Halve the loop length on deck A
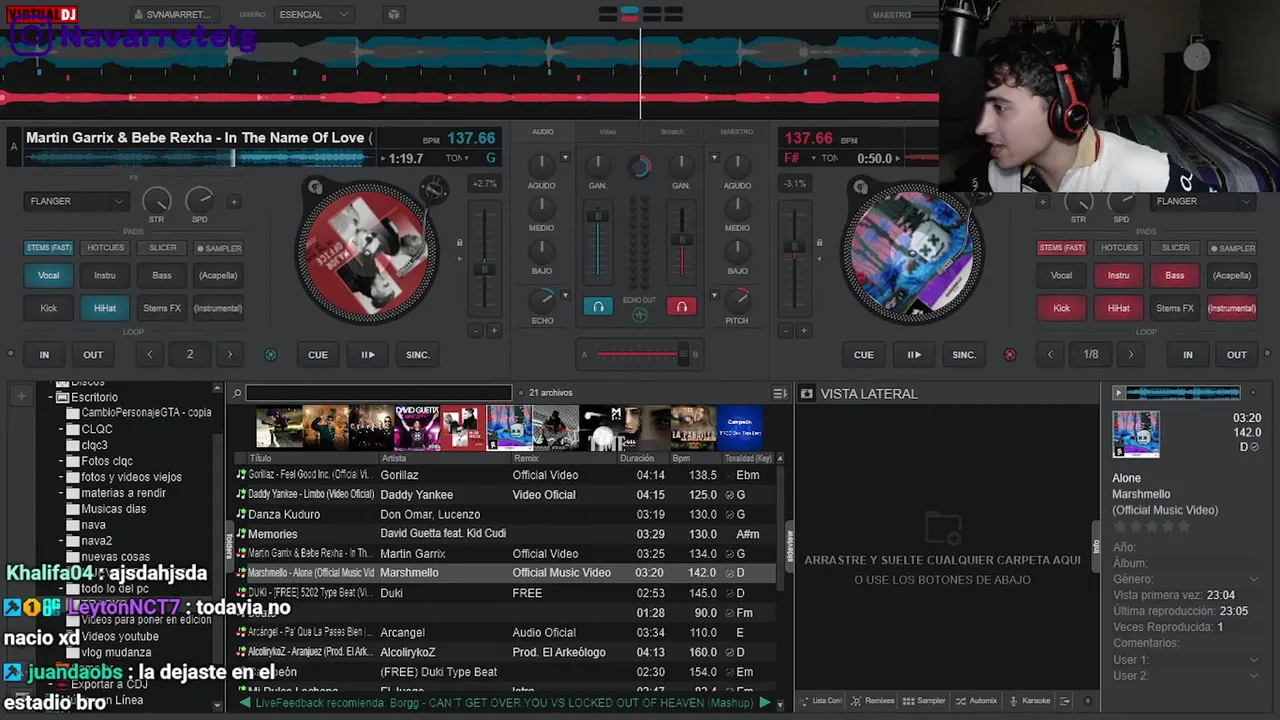 [150, 355]
